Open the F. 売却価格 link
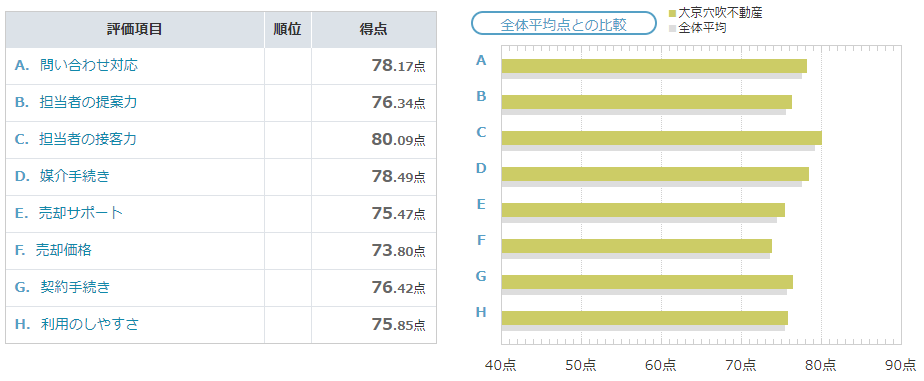Viewport: 924px width, 381px height. pyautogui.click(x=53, y=250)
